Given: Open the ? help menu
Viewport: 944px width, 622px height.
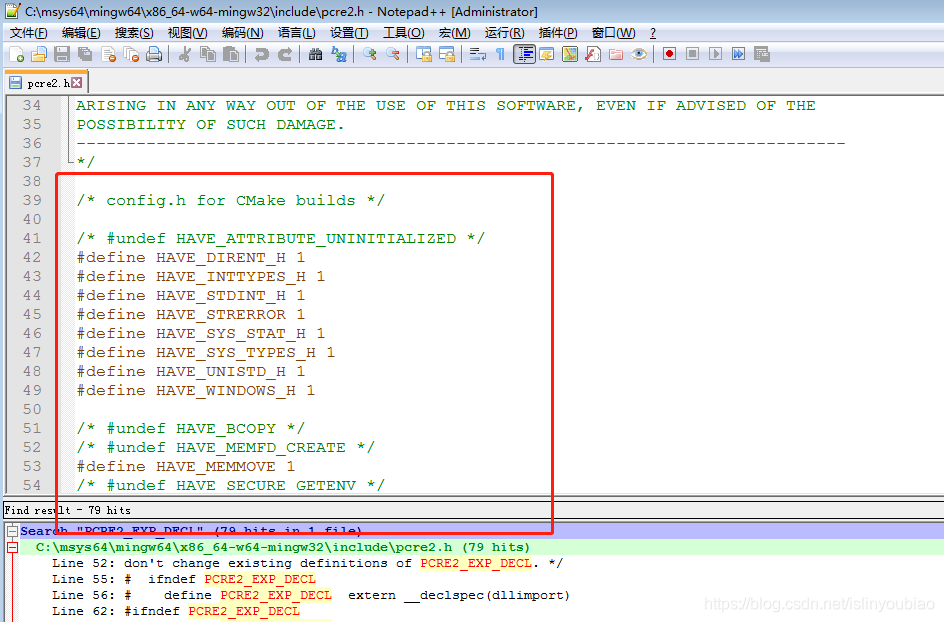Looking at the screenshot, I should pyautogui.click(x=653, y=33).
